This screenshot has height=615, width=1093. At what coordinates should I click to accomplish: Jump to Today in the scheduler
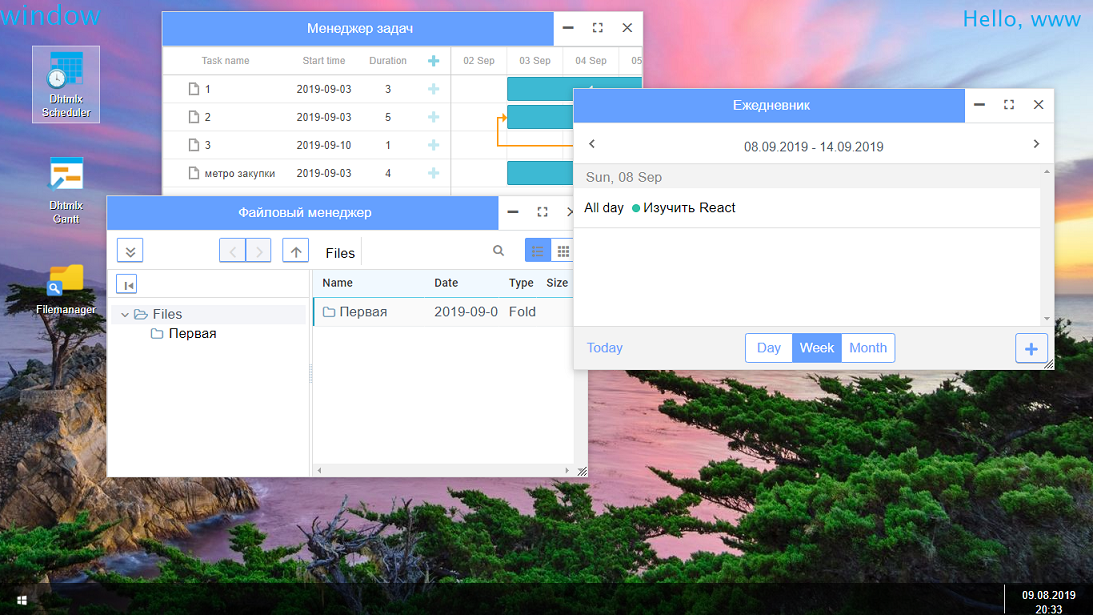[x=604, y=348]
